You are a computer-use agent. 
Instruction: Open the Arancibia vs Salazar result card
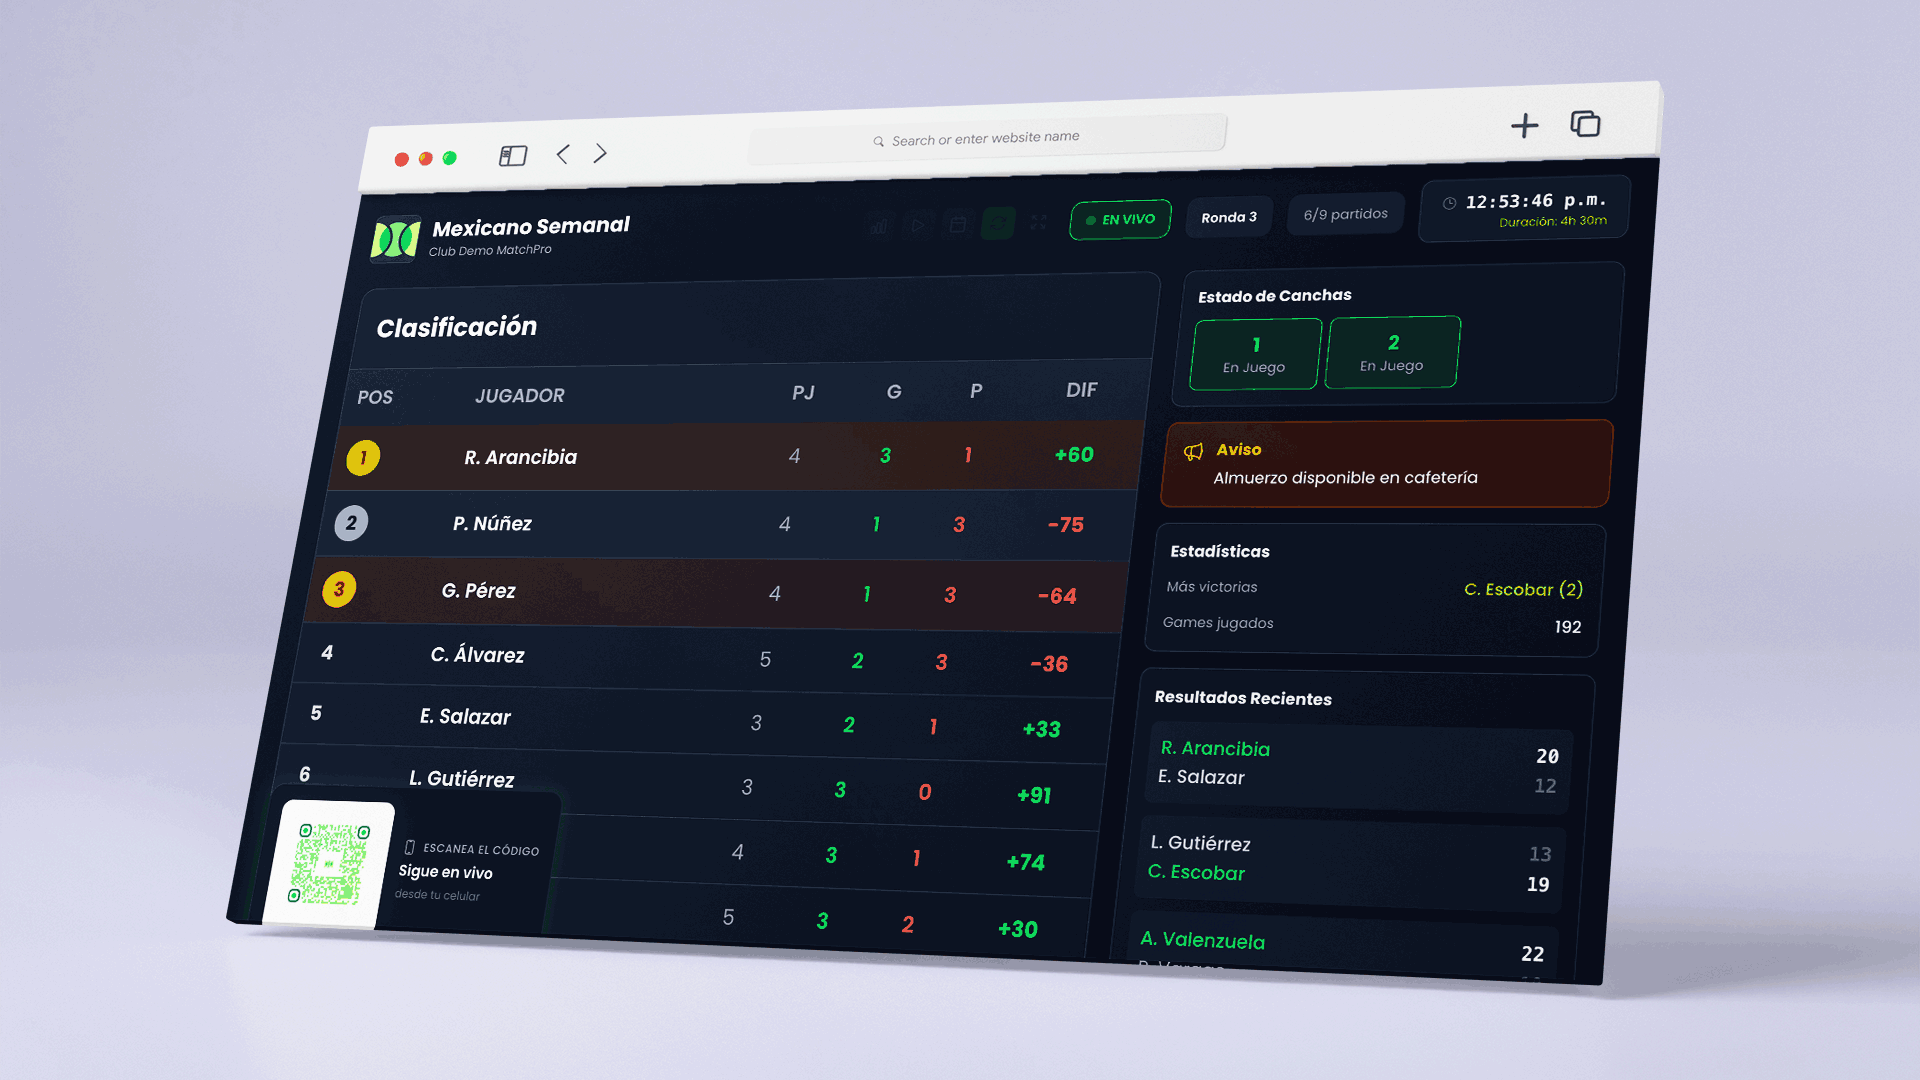(1358, 766)
